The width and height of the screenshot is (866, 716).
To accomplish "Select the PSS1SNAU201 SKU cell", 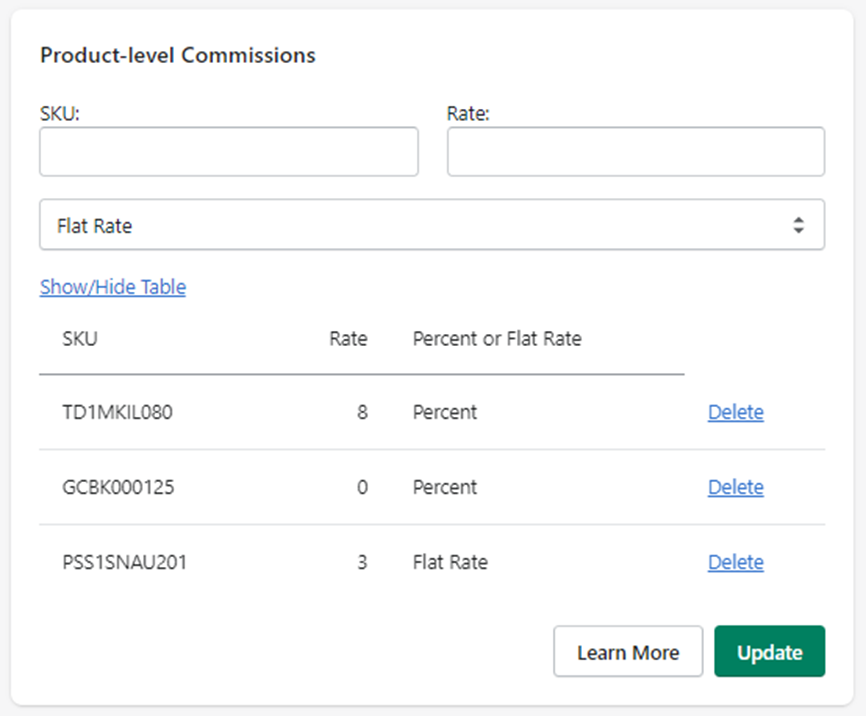I will [124, 562].
